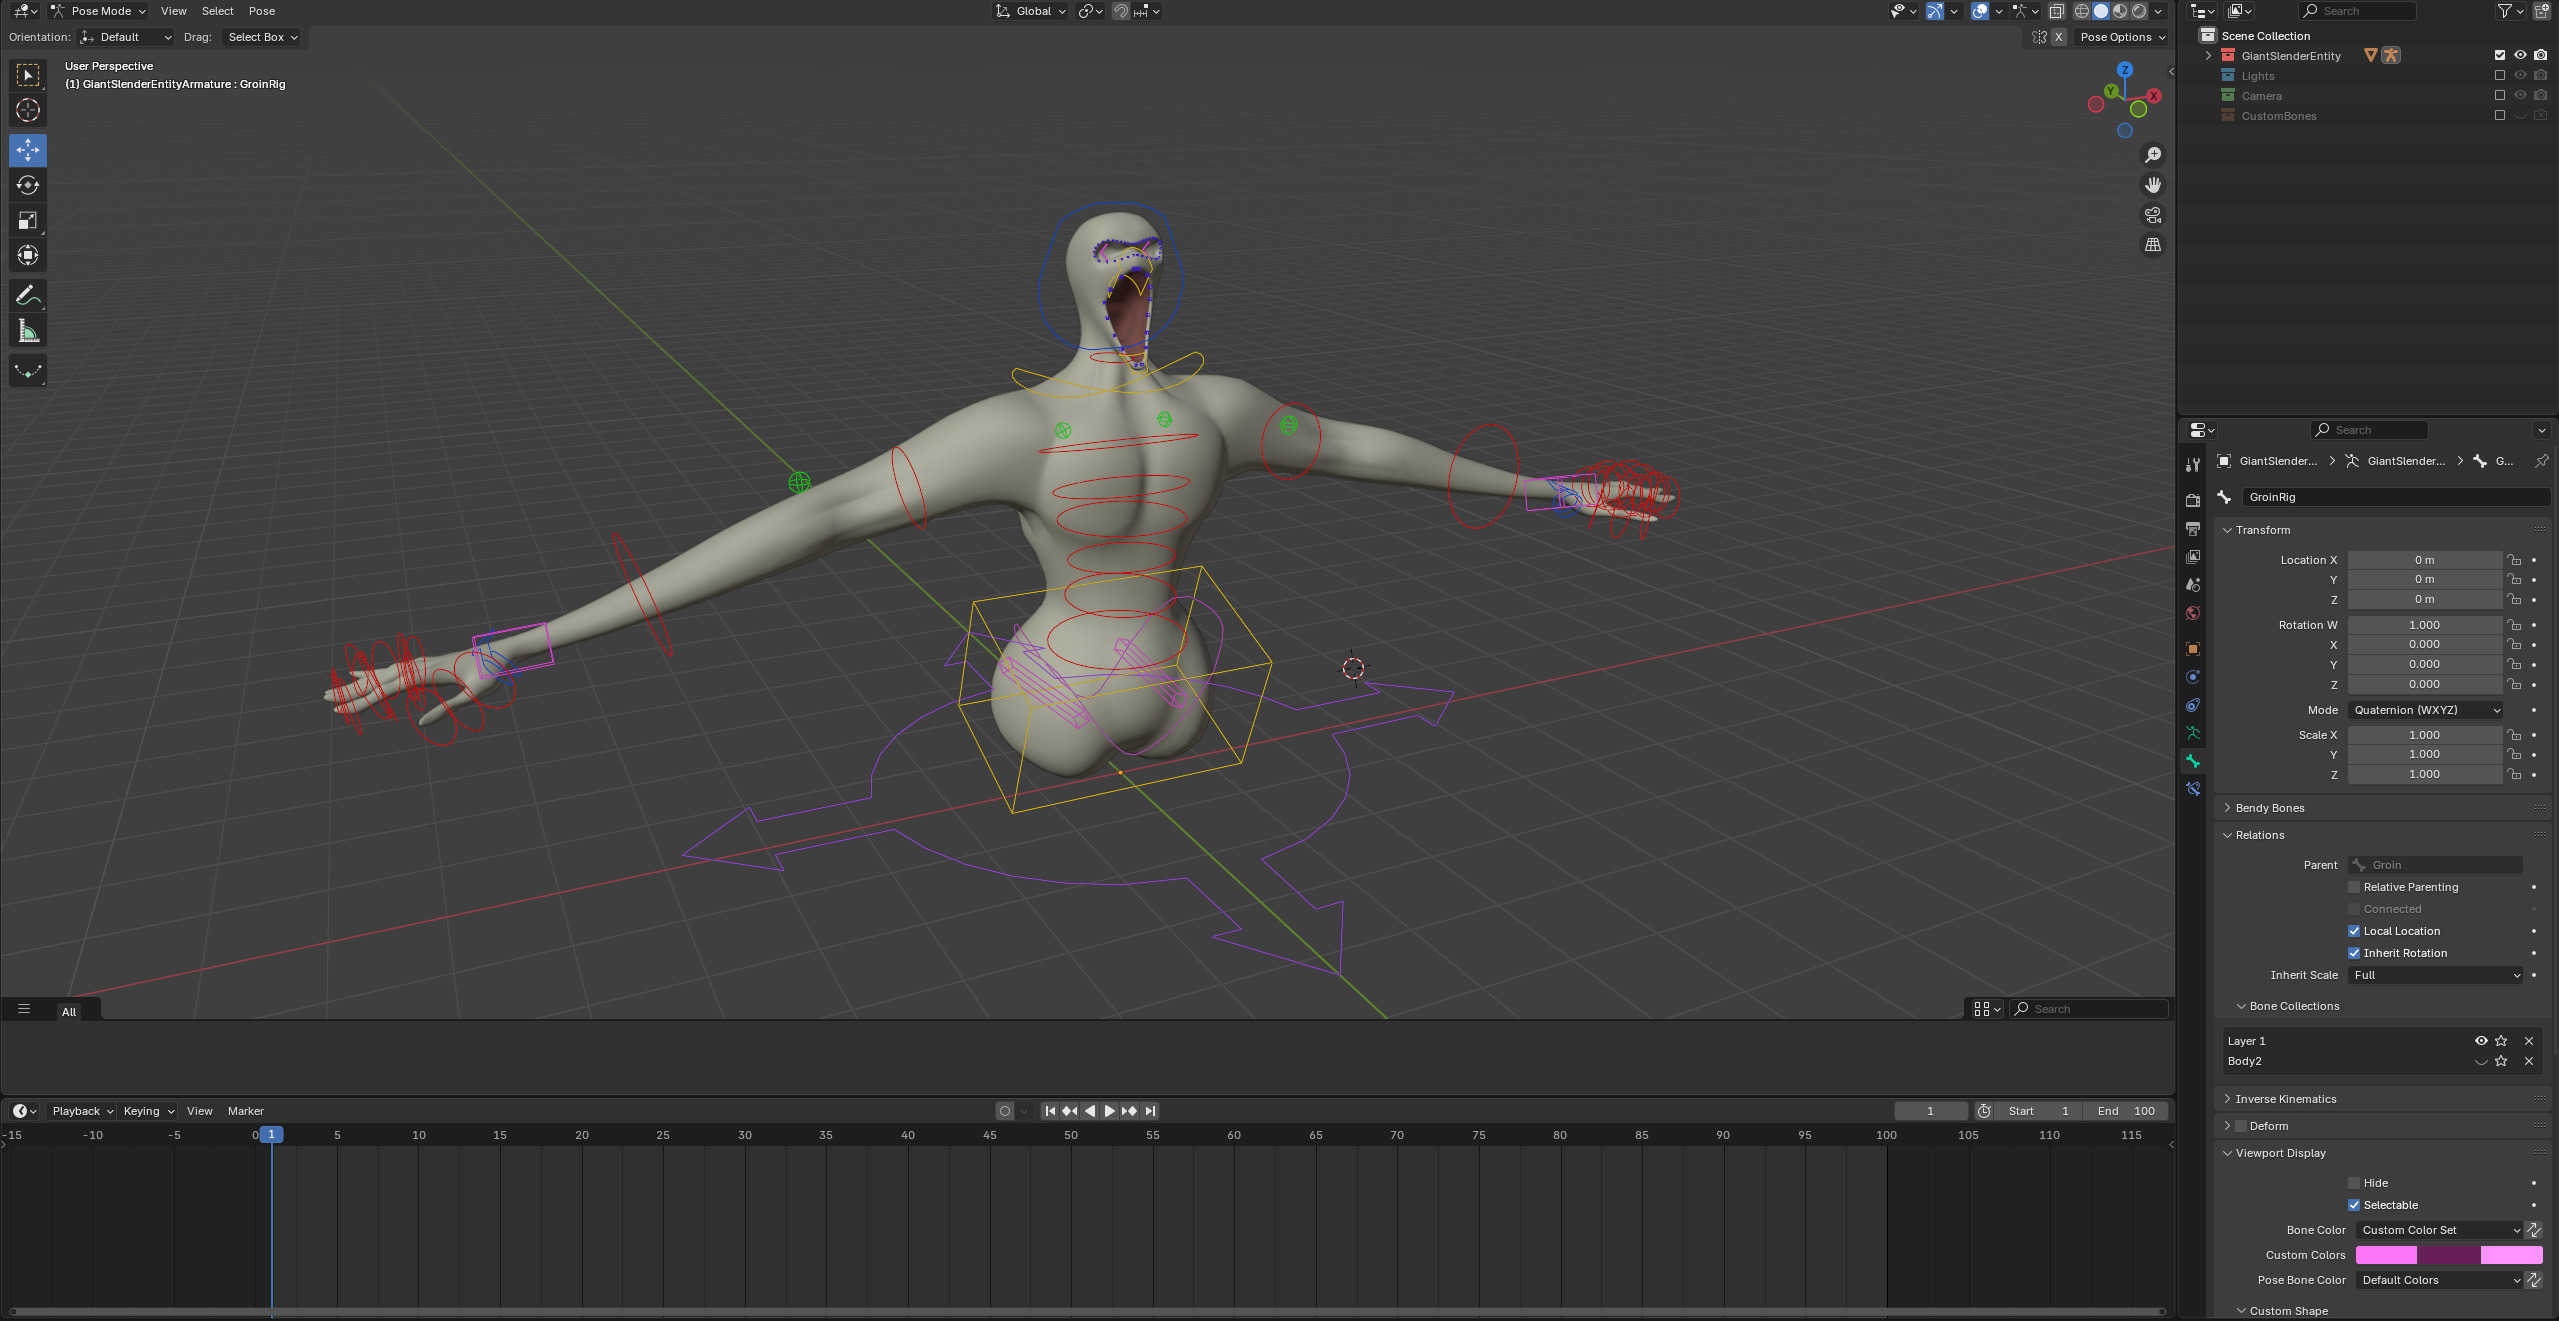The width and height of the screenshot is (2559, 1321).
Task: Open the Drag Select Box dropdown
Action: pyautogui.click(x=263, y=37)
